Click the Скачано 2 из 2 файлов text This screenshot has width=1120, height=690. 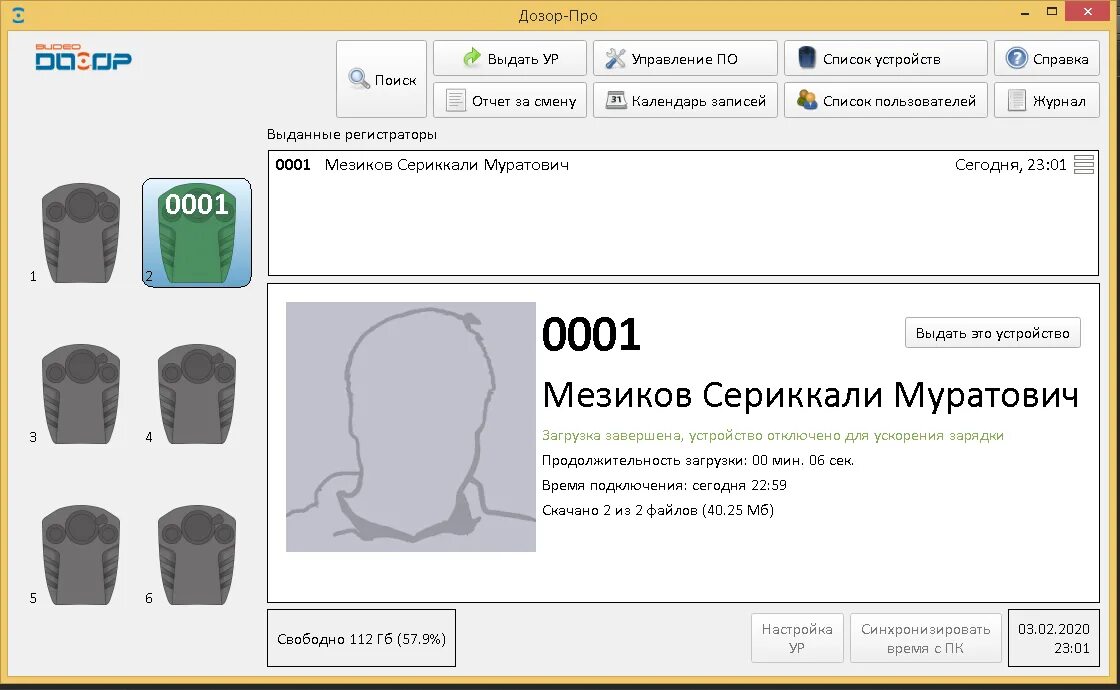tap(658, 510)
